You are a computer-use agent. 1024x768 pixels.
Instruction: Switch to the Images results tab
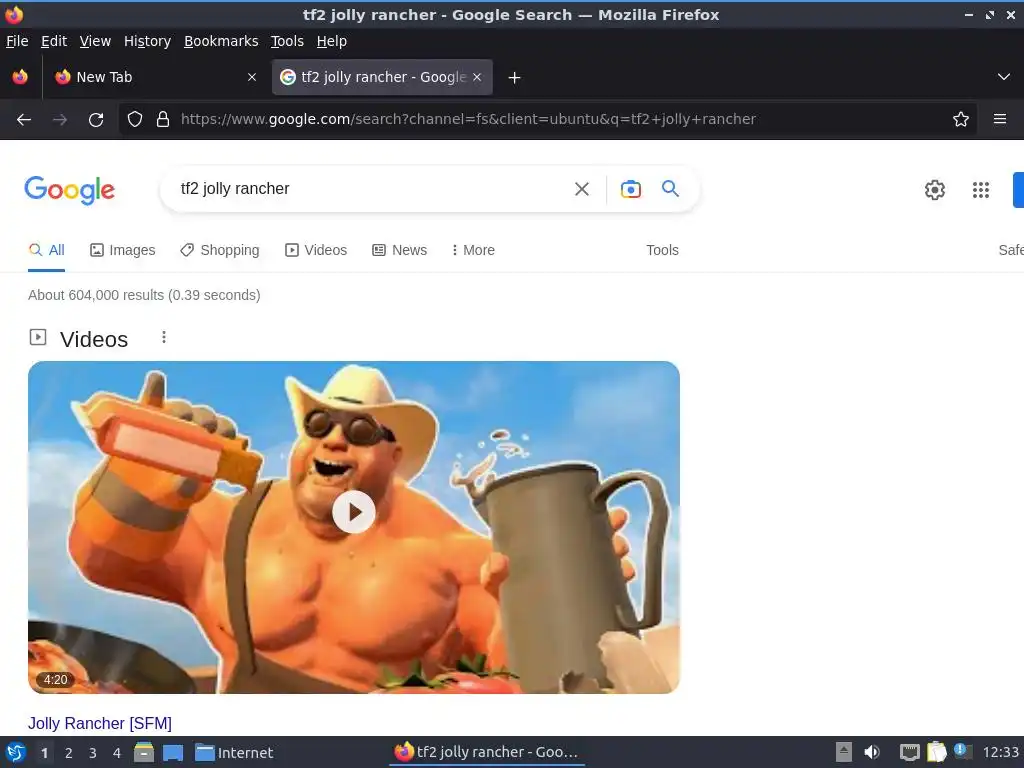[x=122, y=250]
